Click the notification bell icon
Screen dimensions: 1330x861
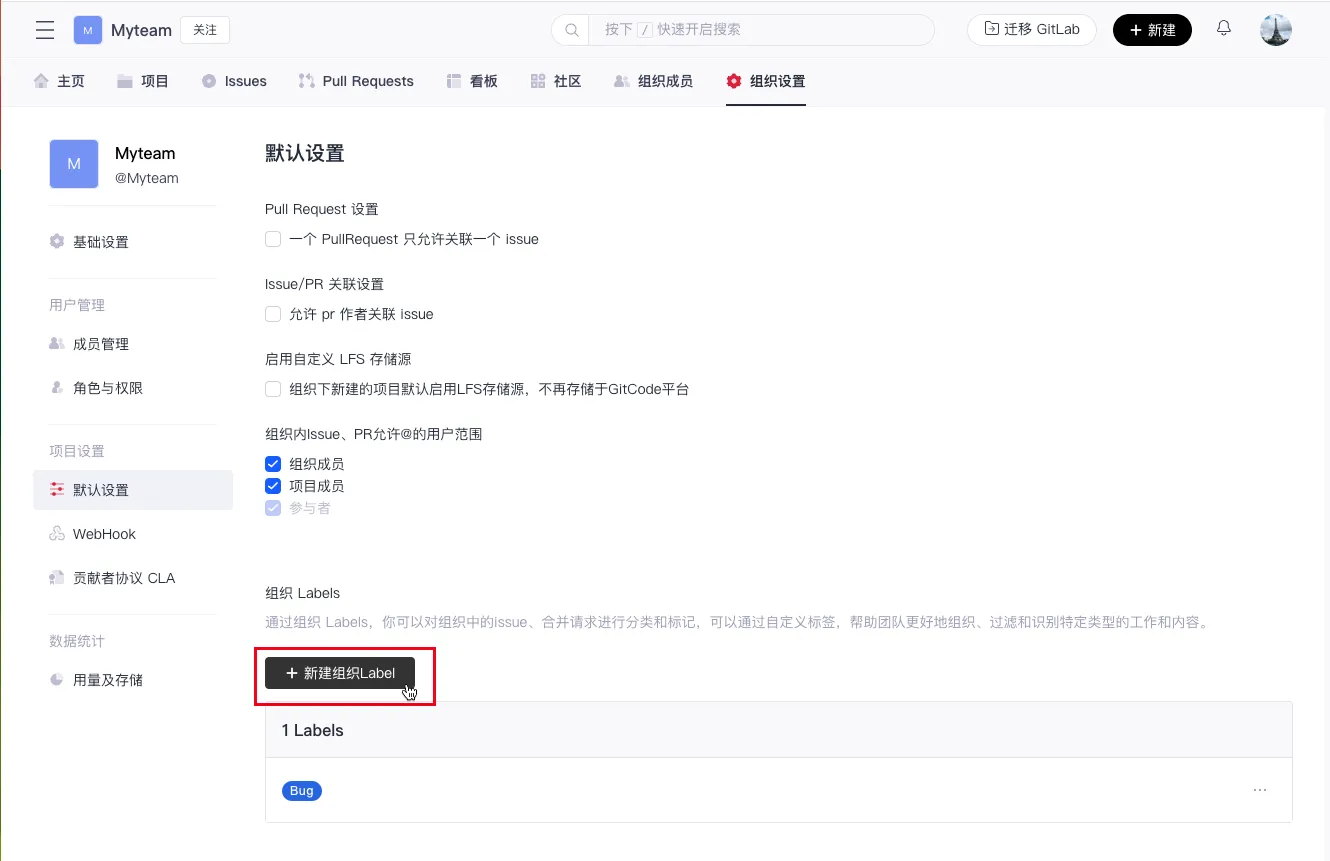click(1223, 29)
